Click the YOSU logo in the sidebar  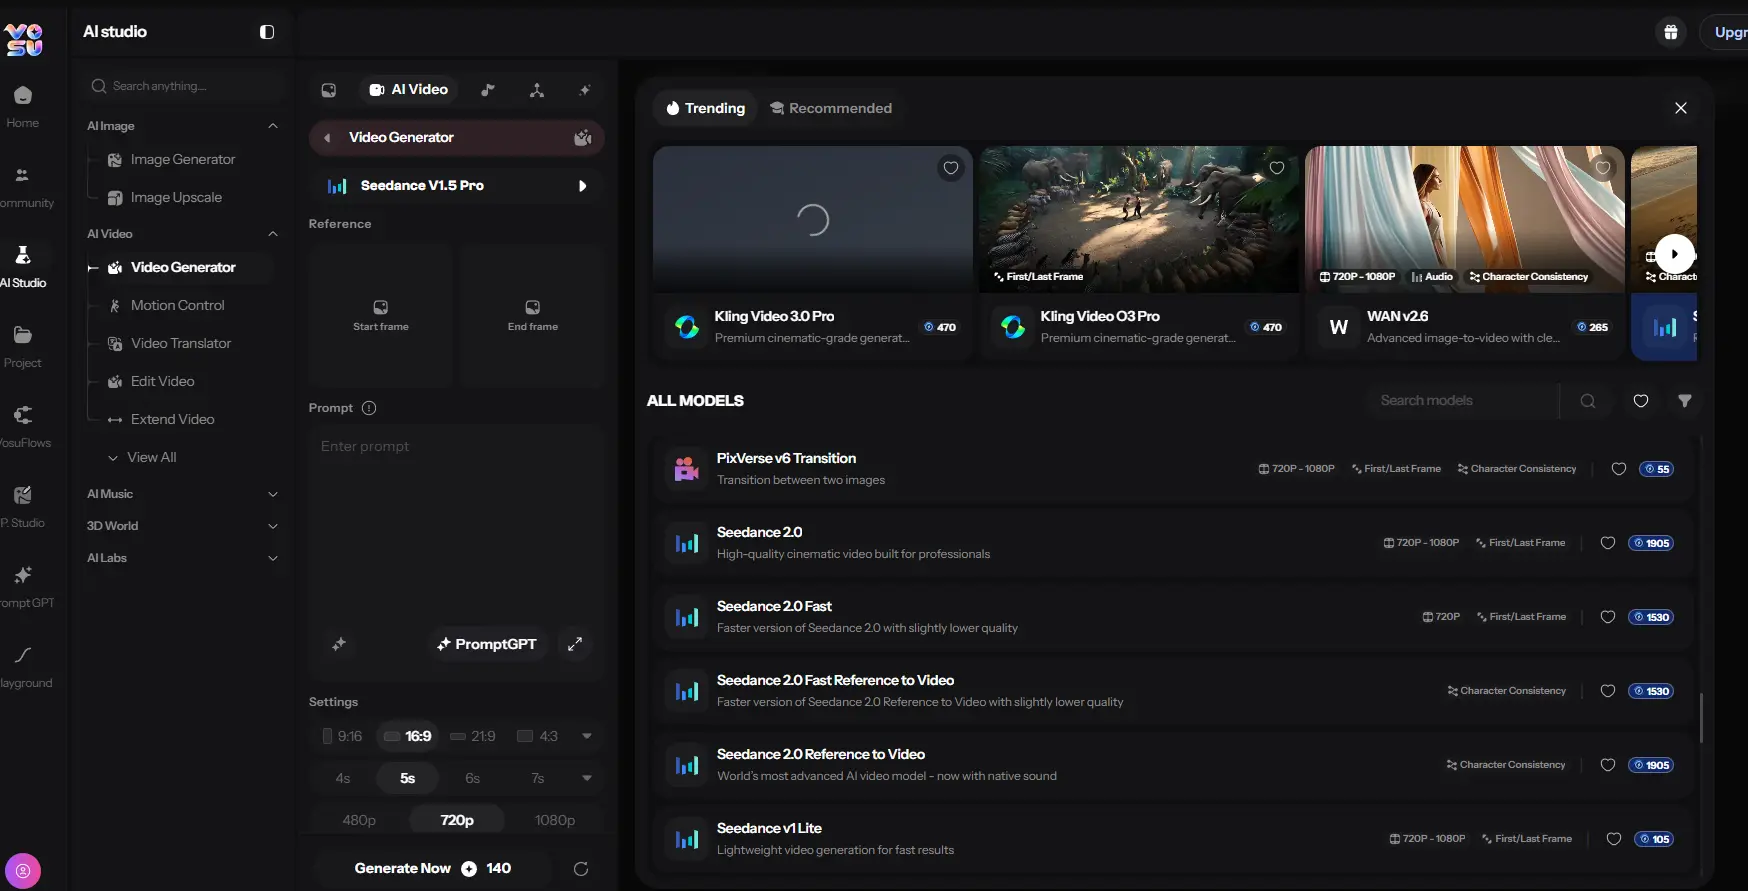click(24, 39)
